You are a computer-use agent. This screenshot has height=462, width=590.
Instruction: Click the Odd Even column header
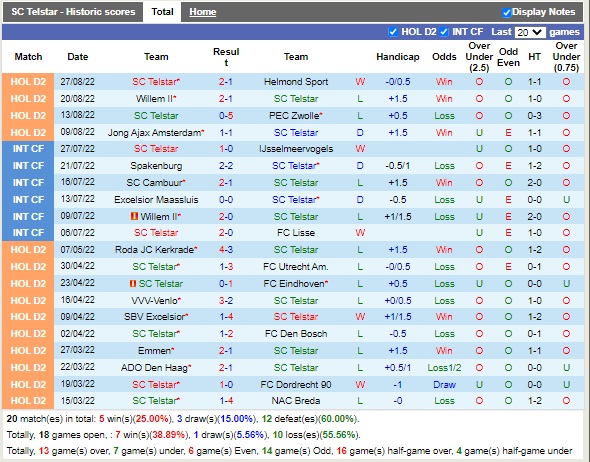(x=508, y=57)
